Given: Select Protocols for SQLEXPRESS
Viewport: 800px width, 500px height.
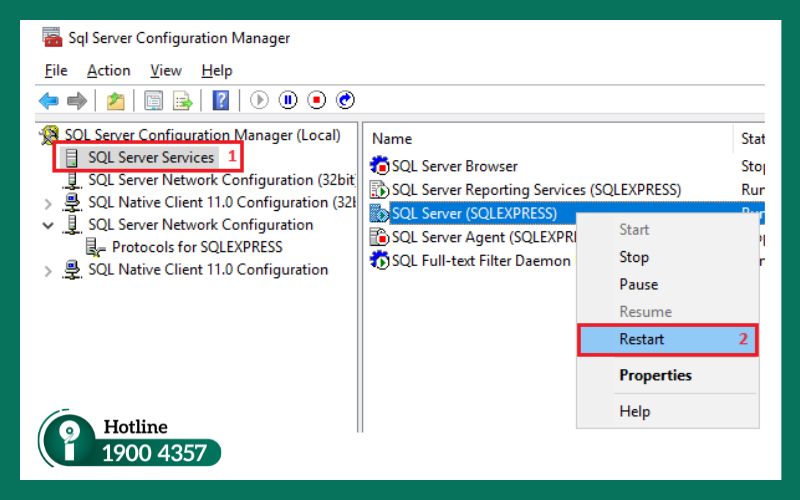Looking at the screenshot, I should 197,247.
